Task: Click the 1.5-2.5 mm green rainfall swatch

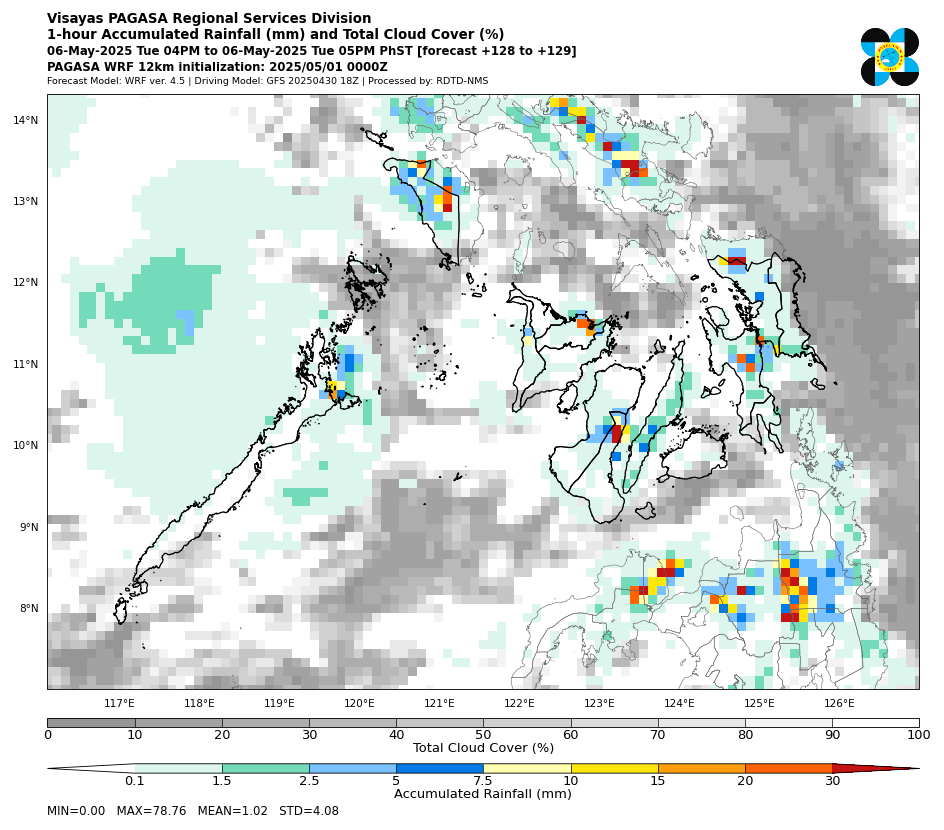Action: coord(266,769)
